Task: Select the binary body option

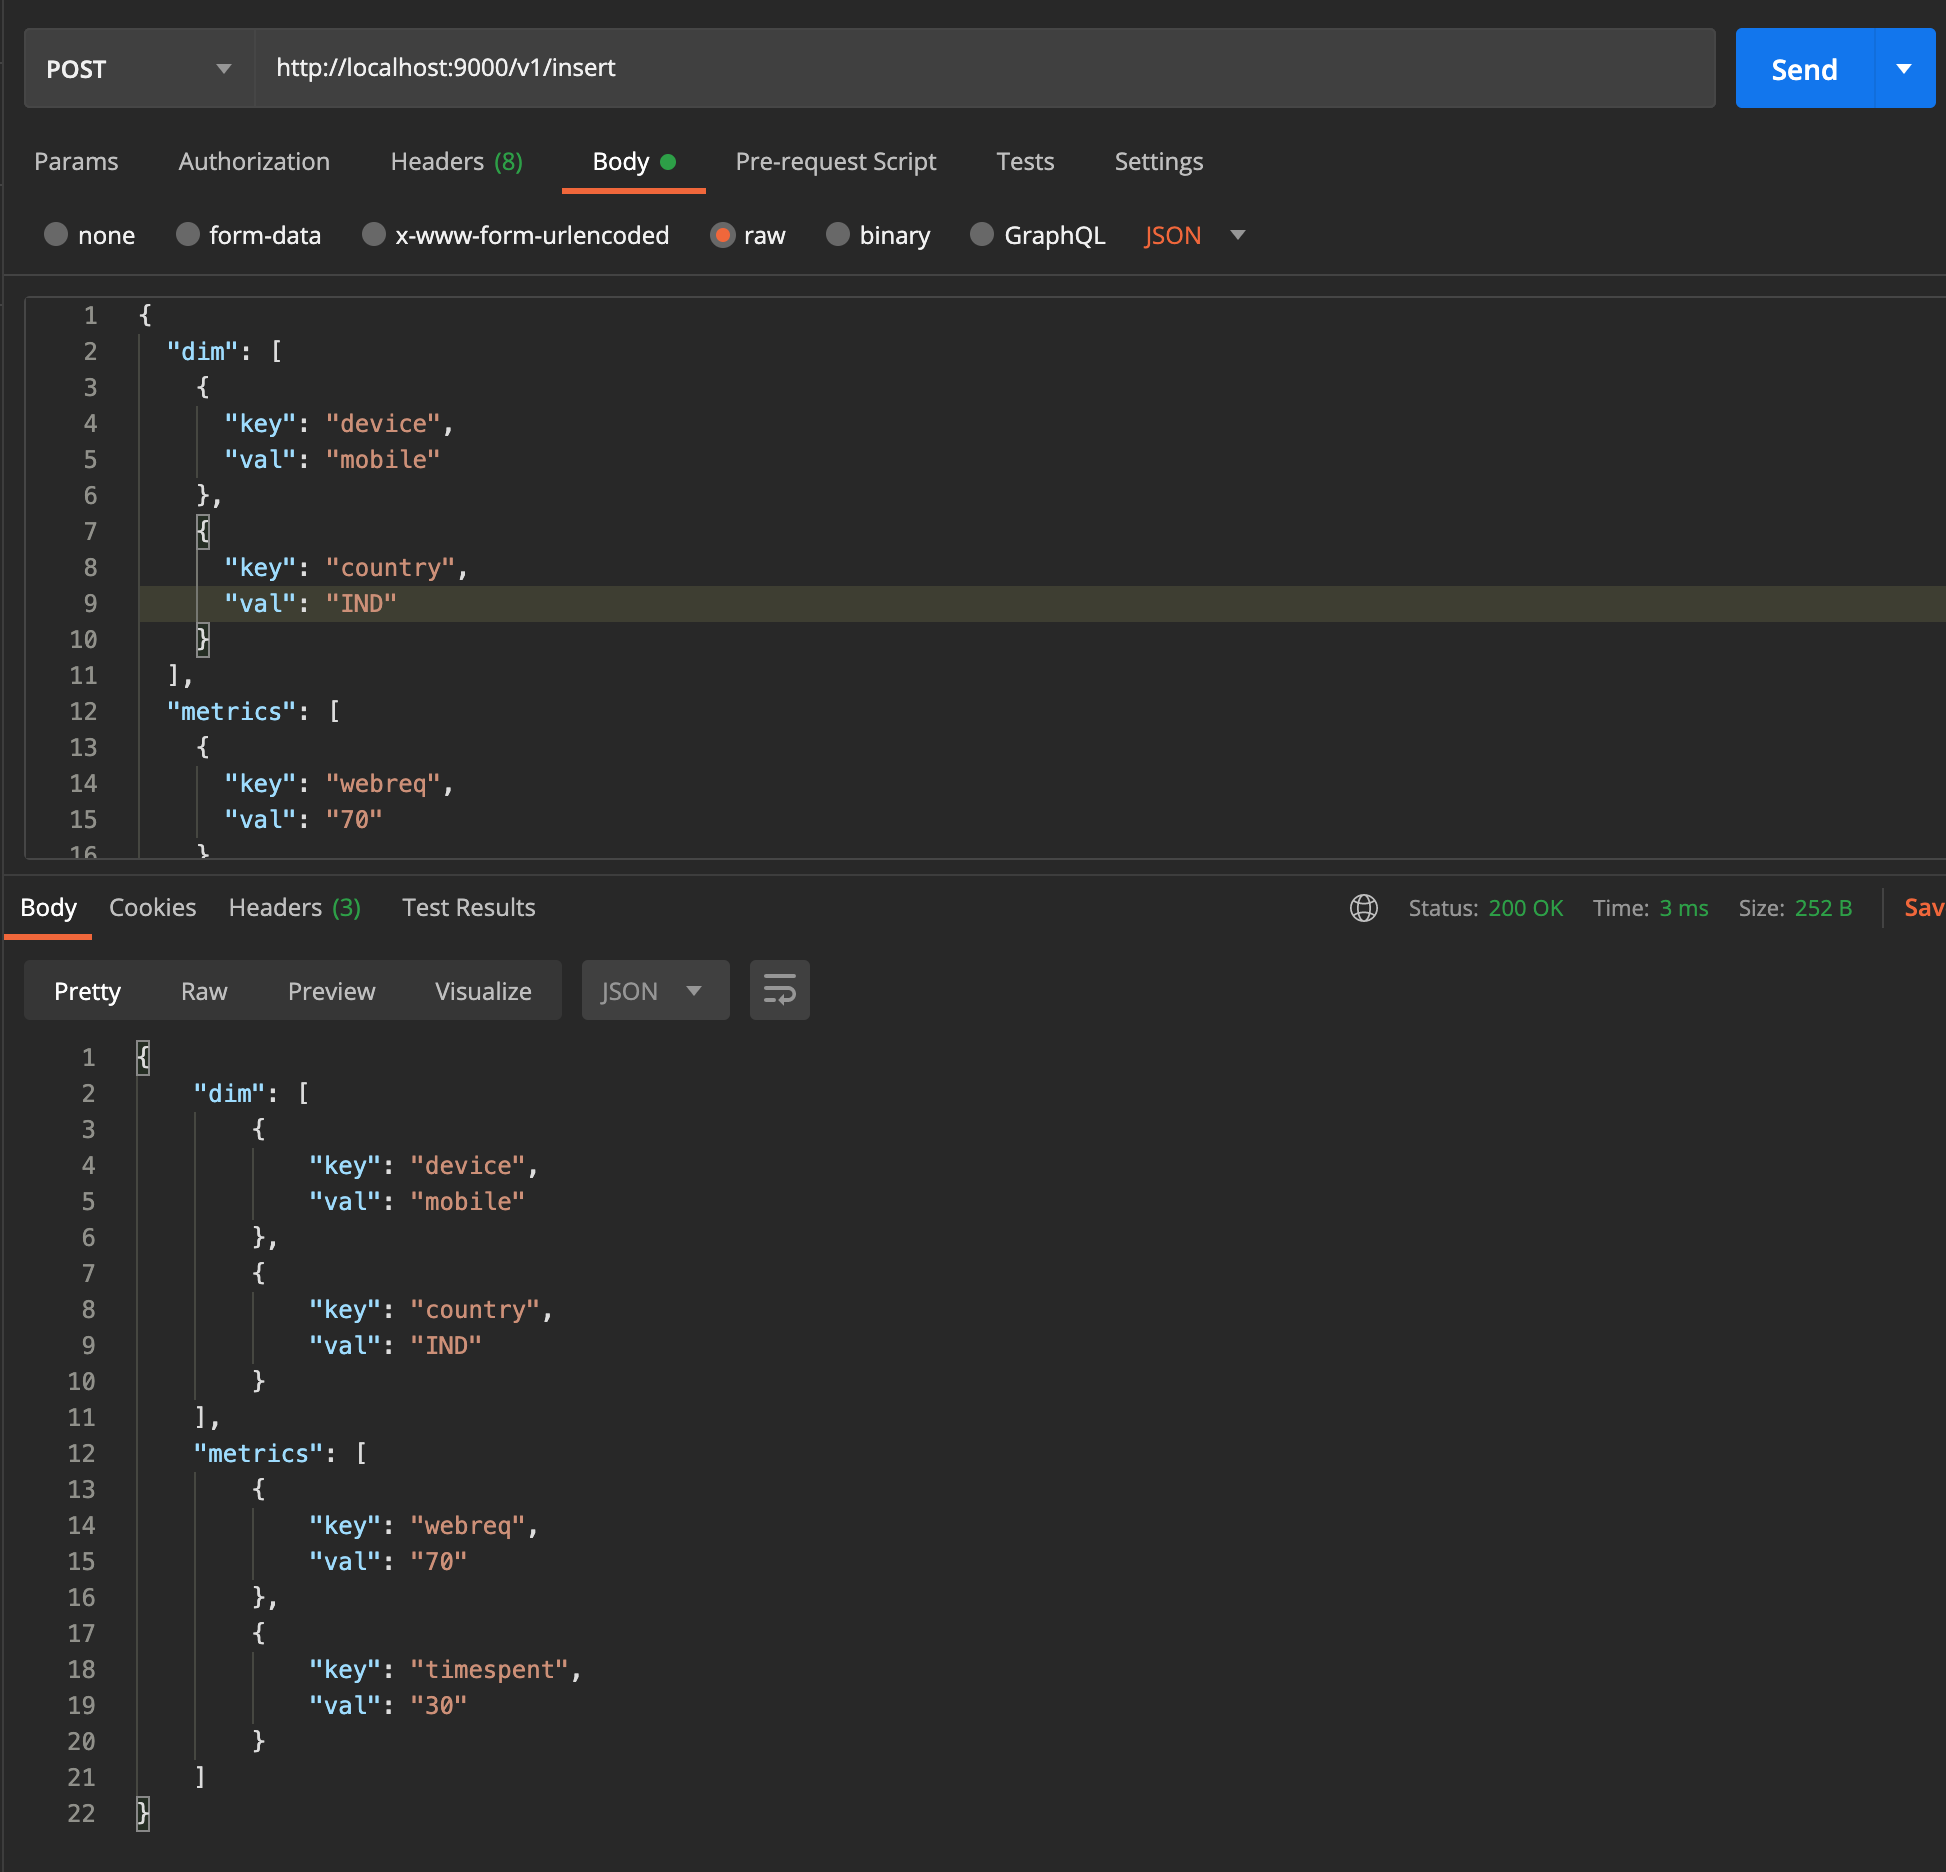Action: 838,235
